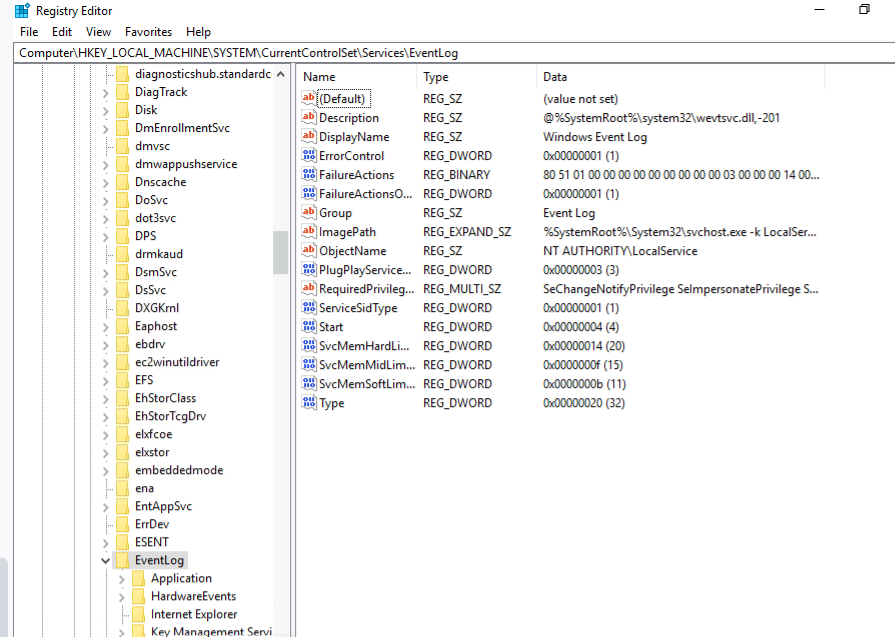Expand the embeddedmode key
This screenshot has height=637, width=895.
[106, 471]
